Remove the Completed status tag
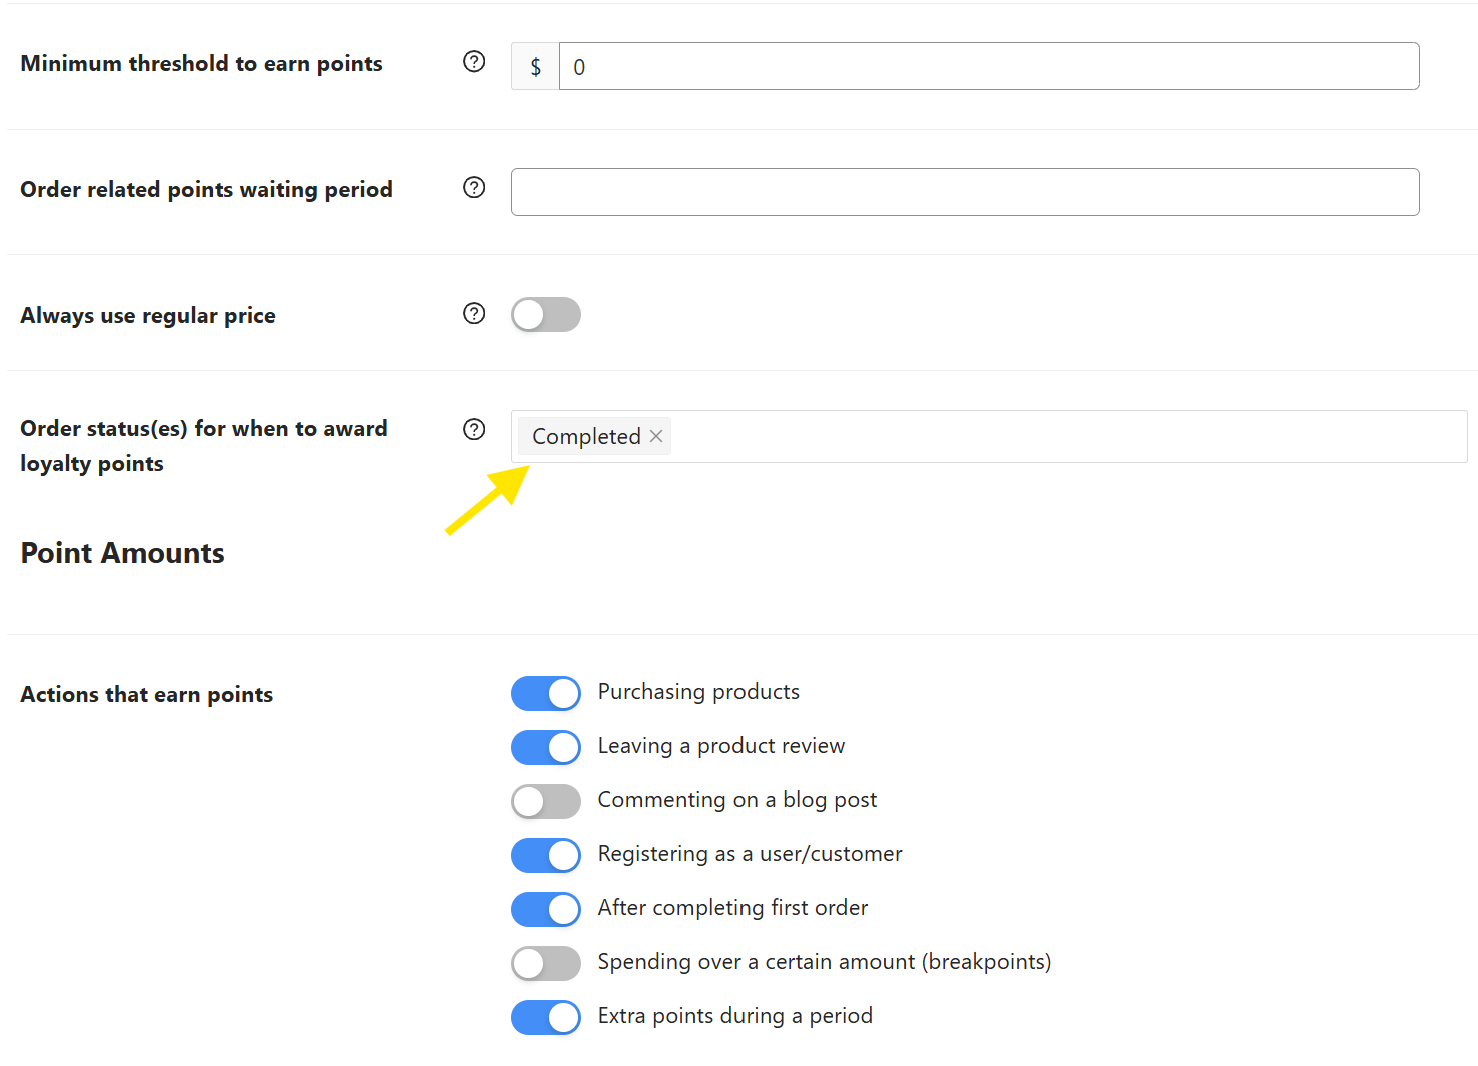Screen dimensions: 1478x1066 (x=656, y=437)
